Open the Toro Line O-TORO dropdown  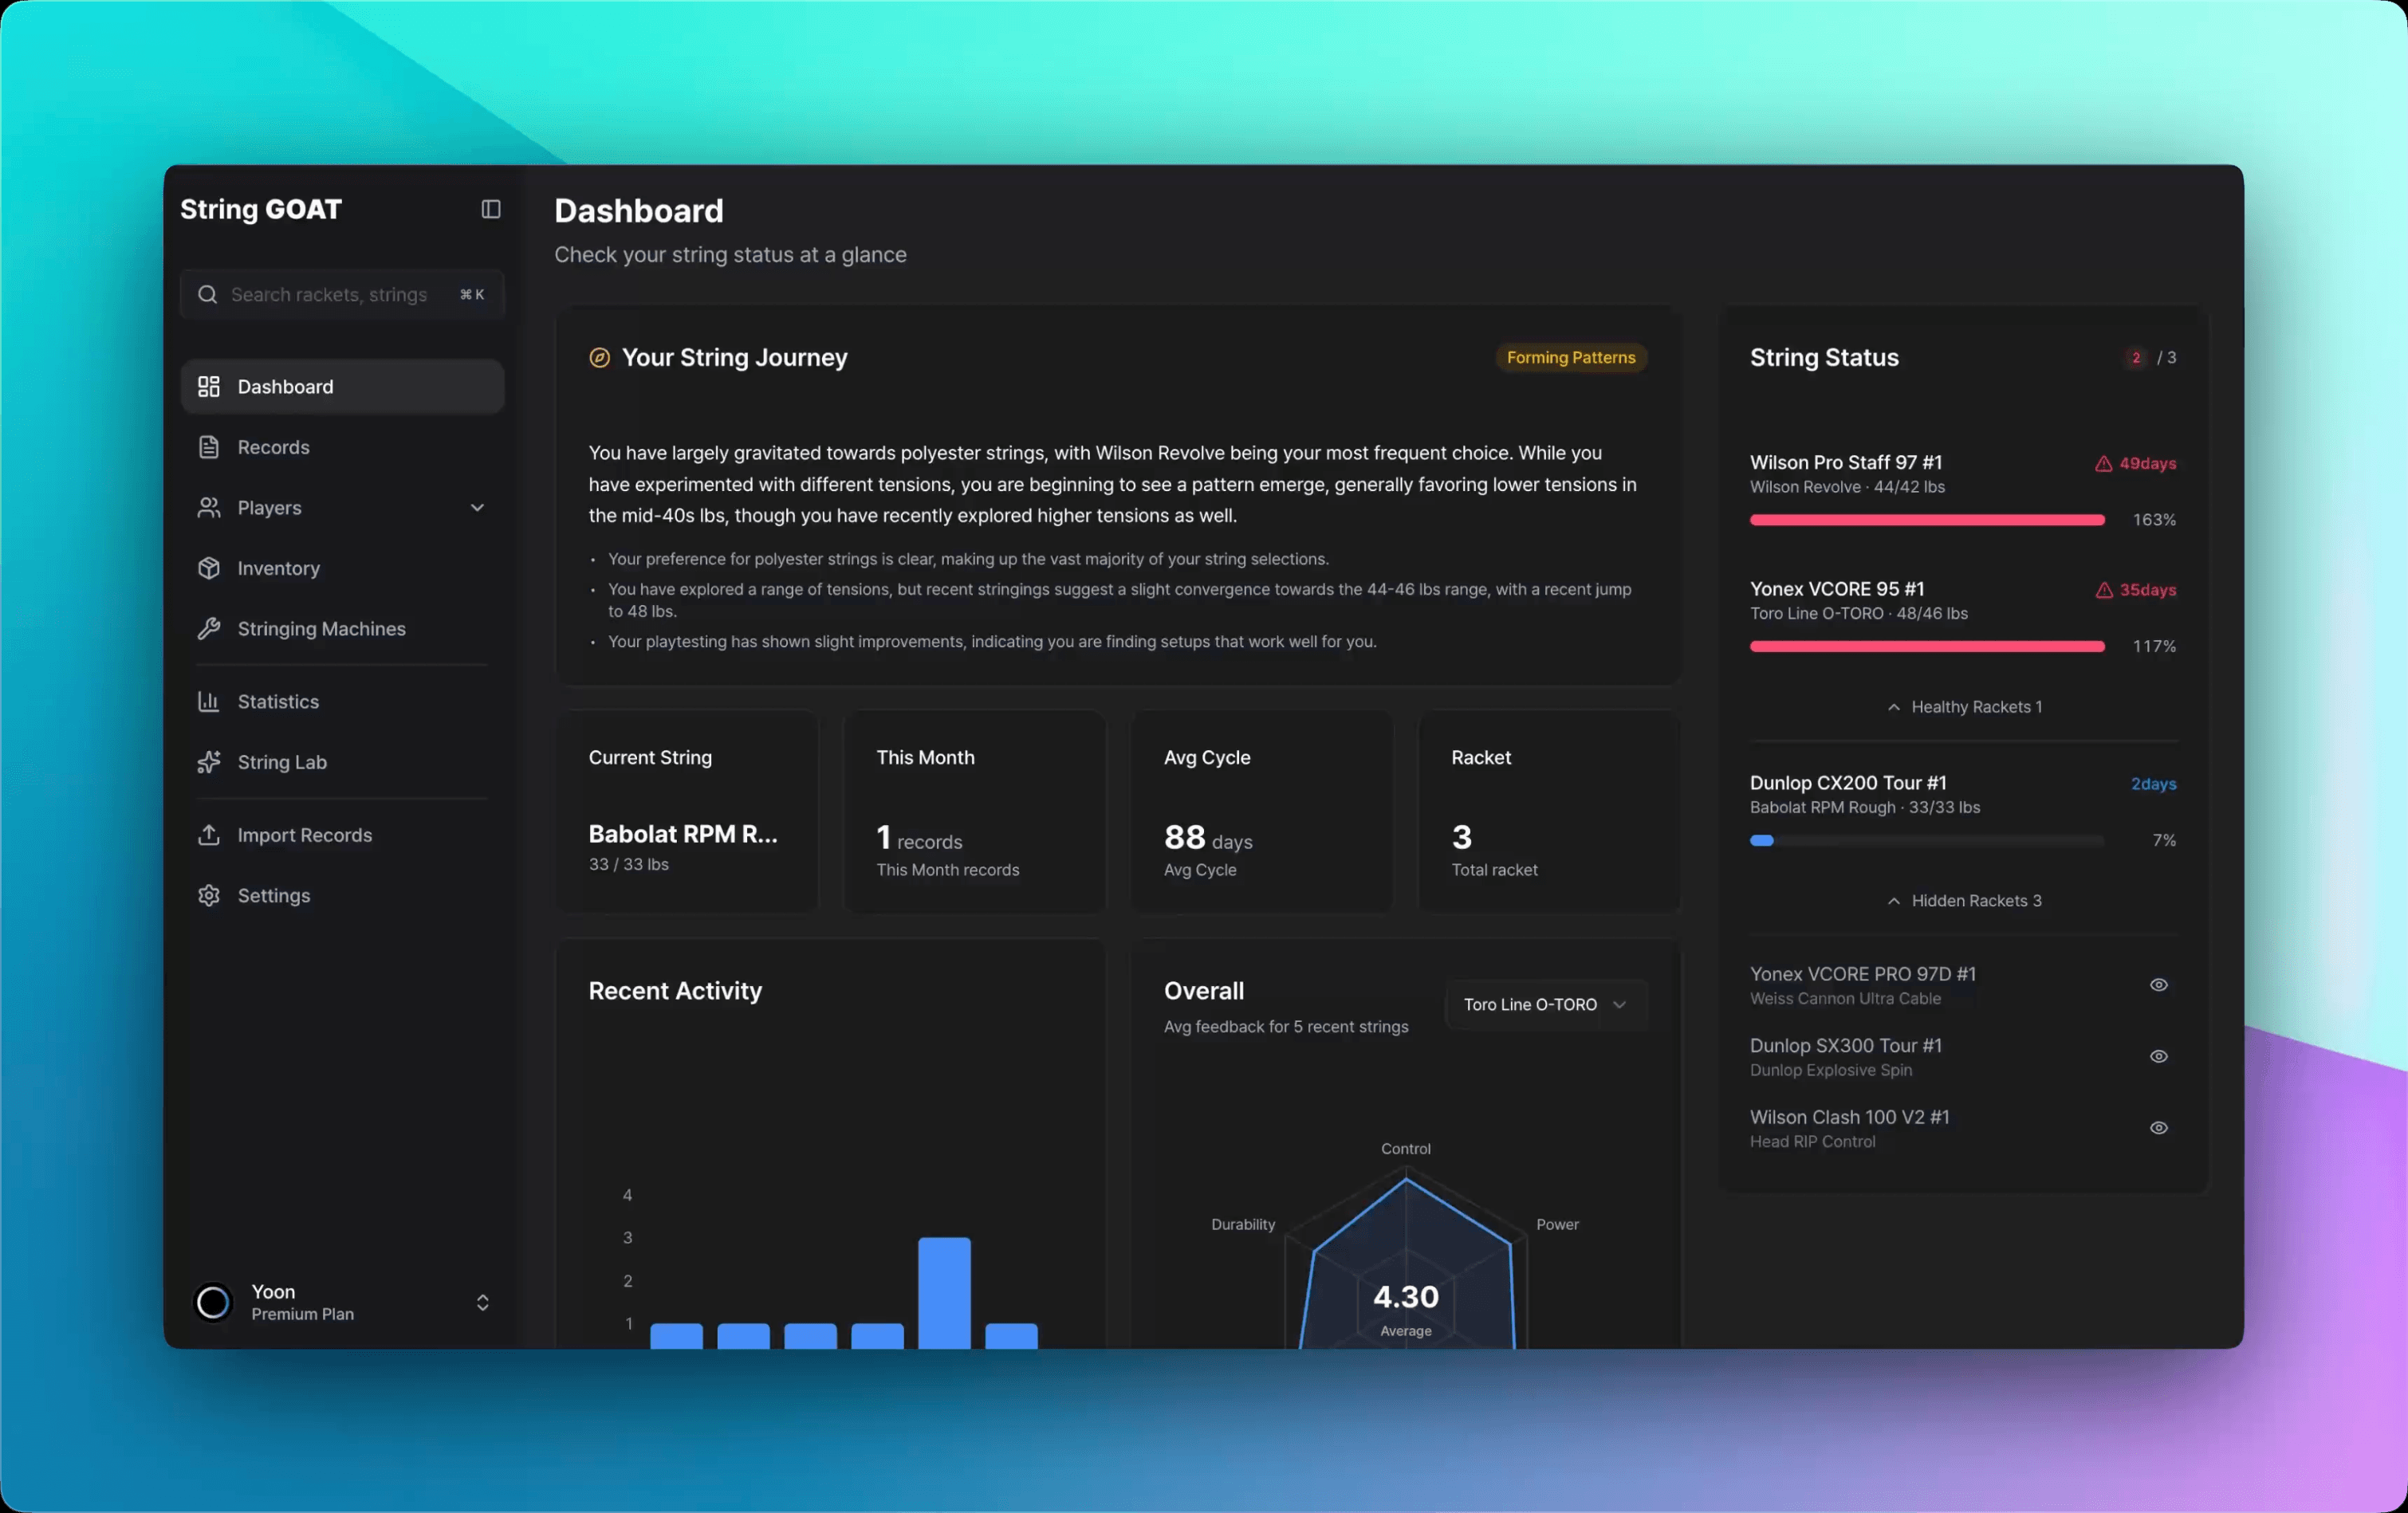1544,1004
